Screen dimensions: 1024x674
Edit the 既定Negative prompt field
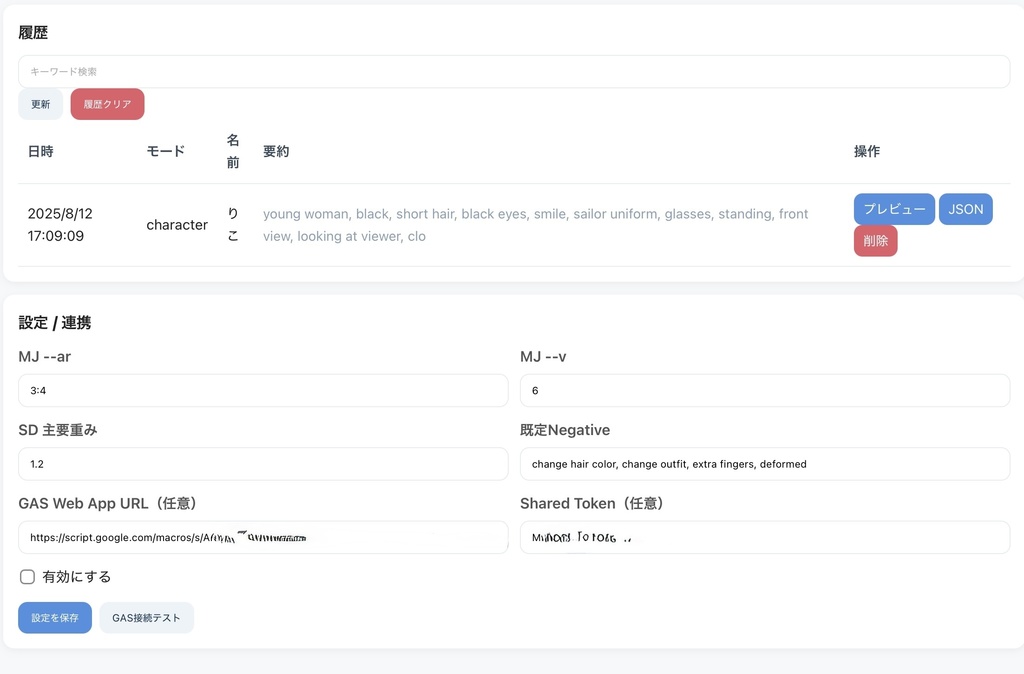click(x=764, y=464)
